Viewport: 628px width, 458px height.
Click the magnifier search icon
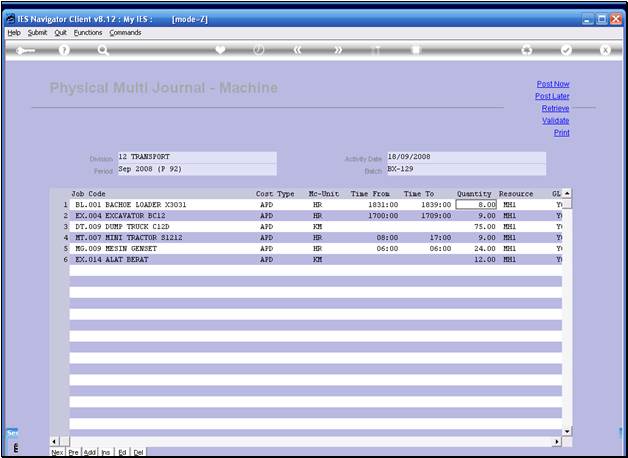tap(103, 50)
